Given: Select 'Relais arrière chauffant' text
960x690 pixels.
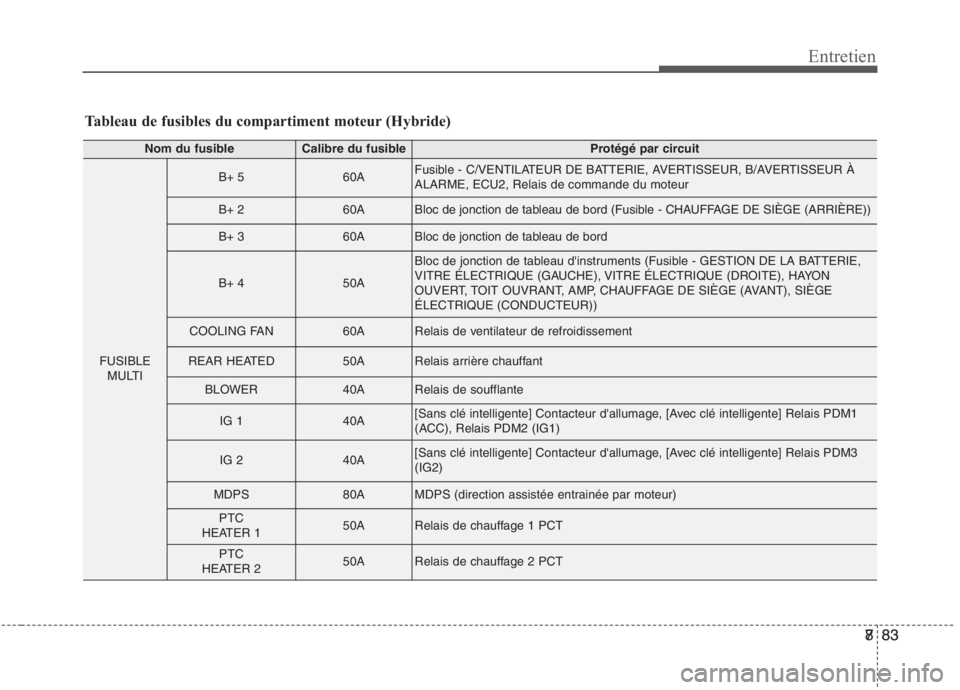Looking at the screenshot, I should tap(478, 361).
